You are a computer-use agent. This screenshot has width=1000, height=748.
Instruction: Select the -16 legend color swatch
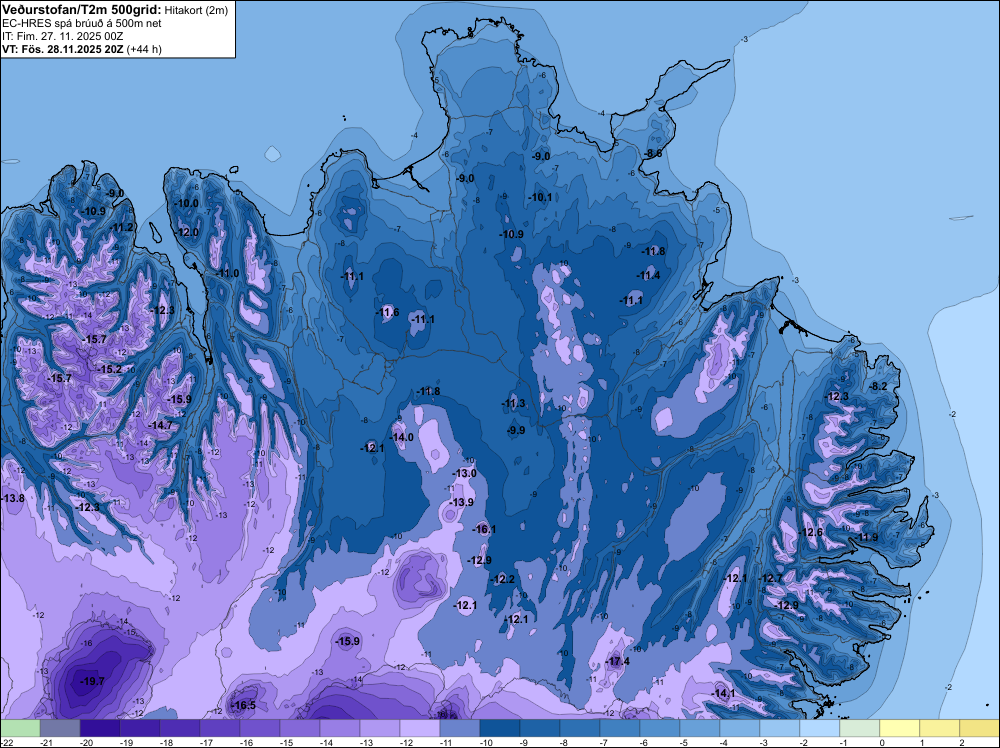click(x=260, y=728)
